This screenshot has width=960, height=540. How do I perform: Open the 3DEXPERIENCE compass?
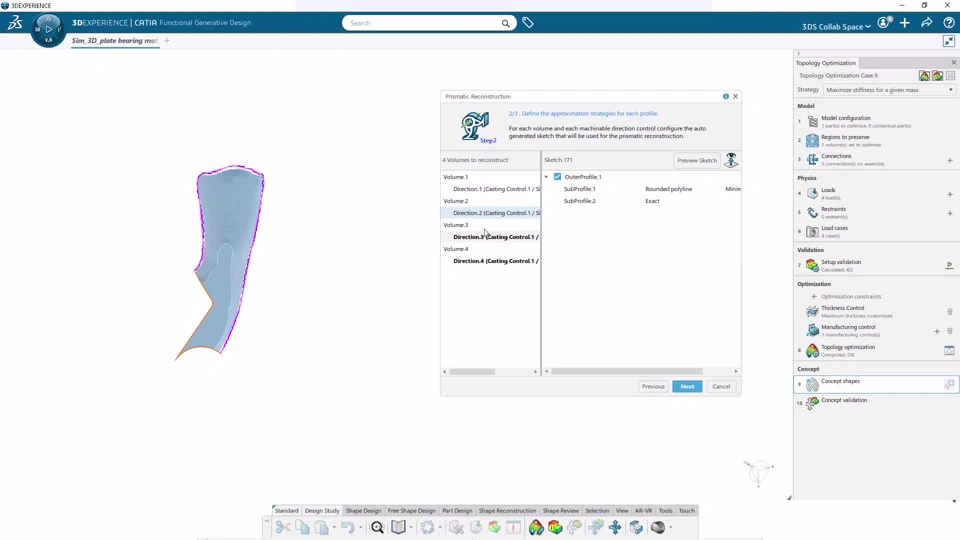pos(48,29)
